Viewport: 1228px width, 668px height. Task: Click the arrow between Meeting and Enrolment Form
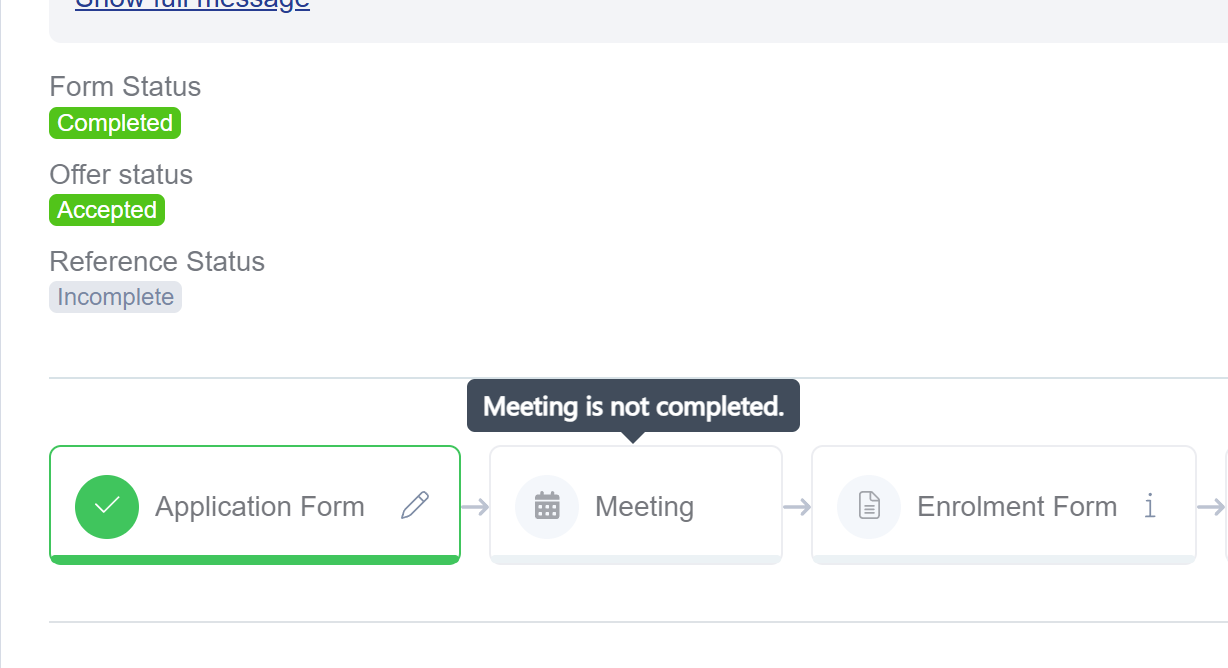point(798,507)
